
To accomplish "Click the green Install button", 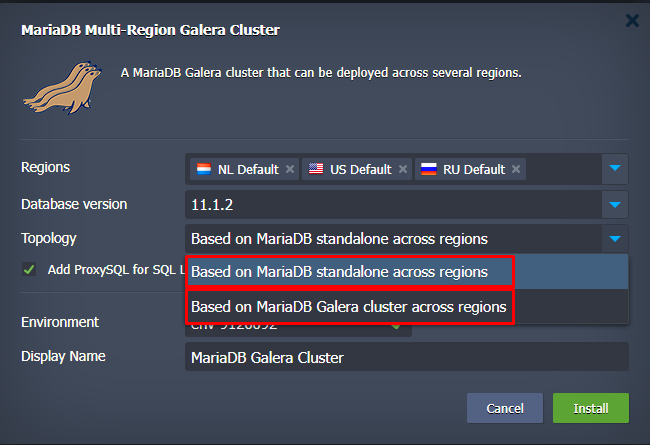I will pos(590,408).
